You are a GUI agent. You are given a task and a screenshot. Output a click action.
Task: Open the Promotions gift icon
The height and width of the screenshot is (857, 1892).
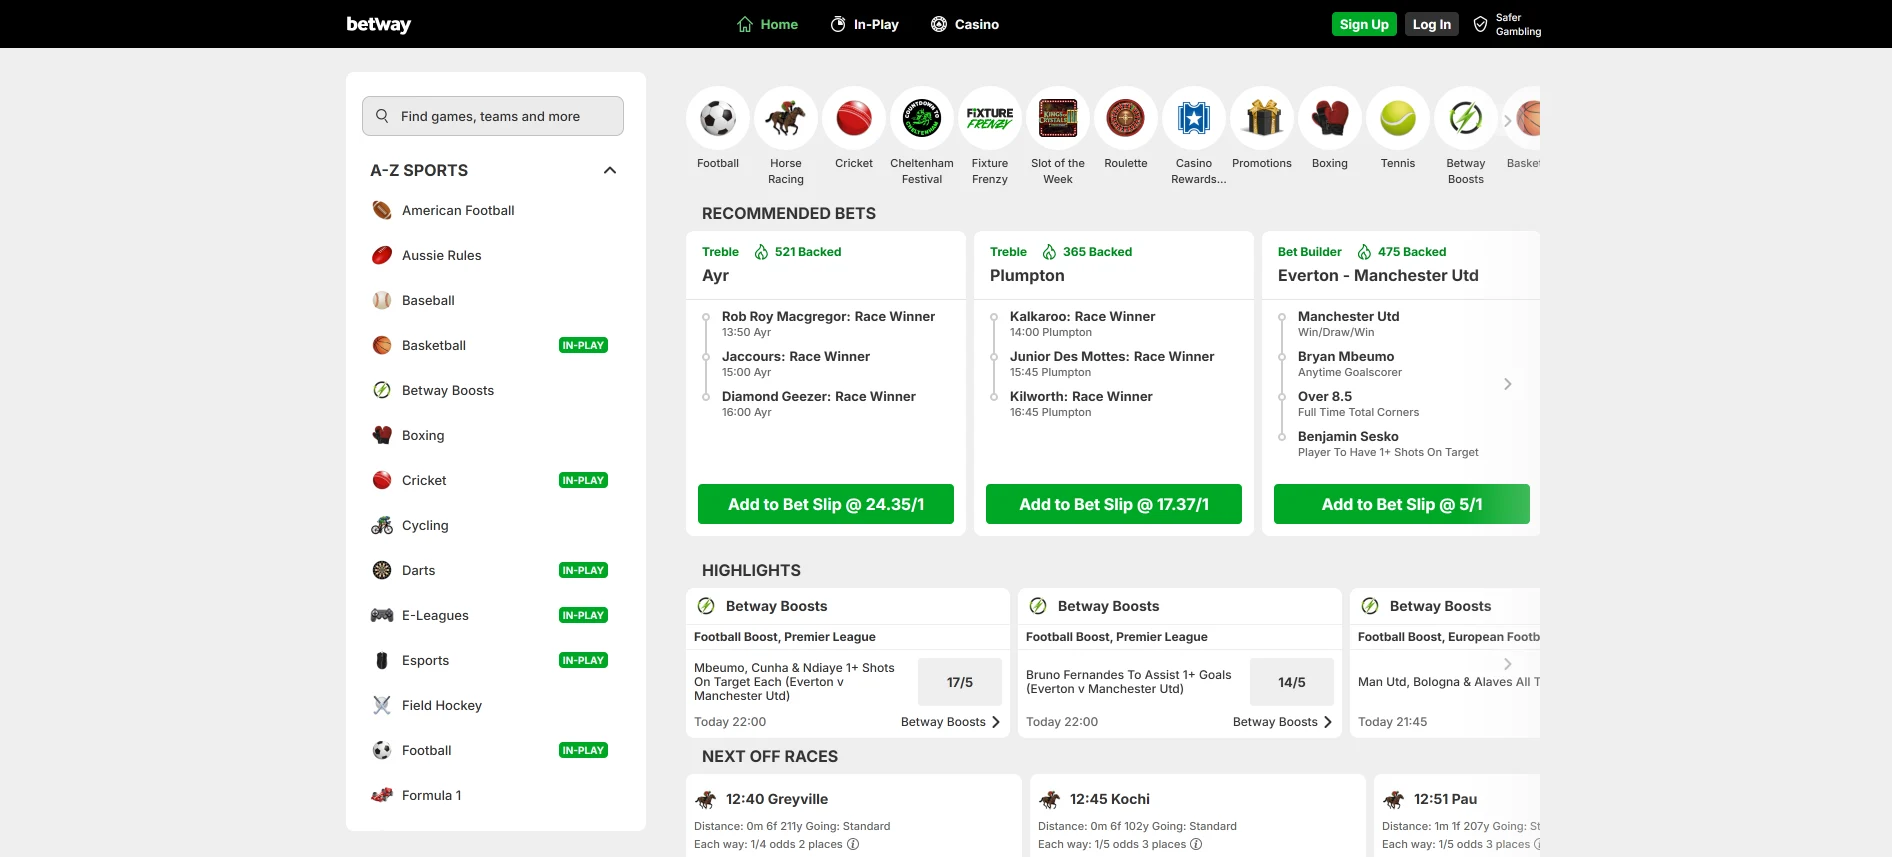(1262, 119)
